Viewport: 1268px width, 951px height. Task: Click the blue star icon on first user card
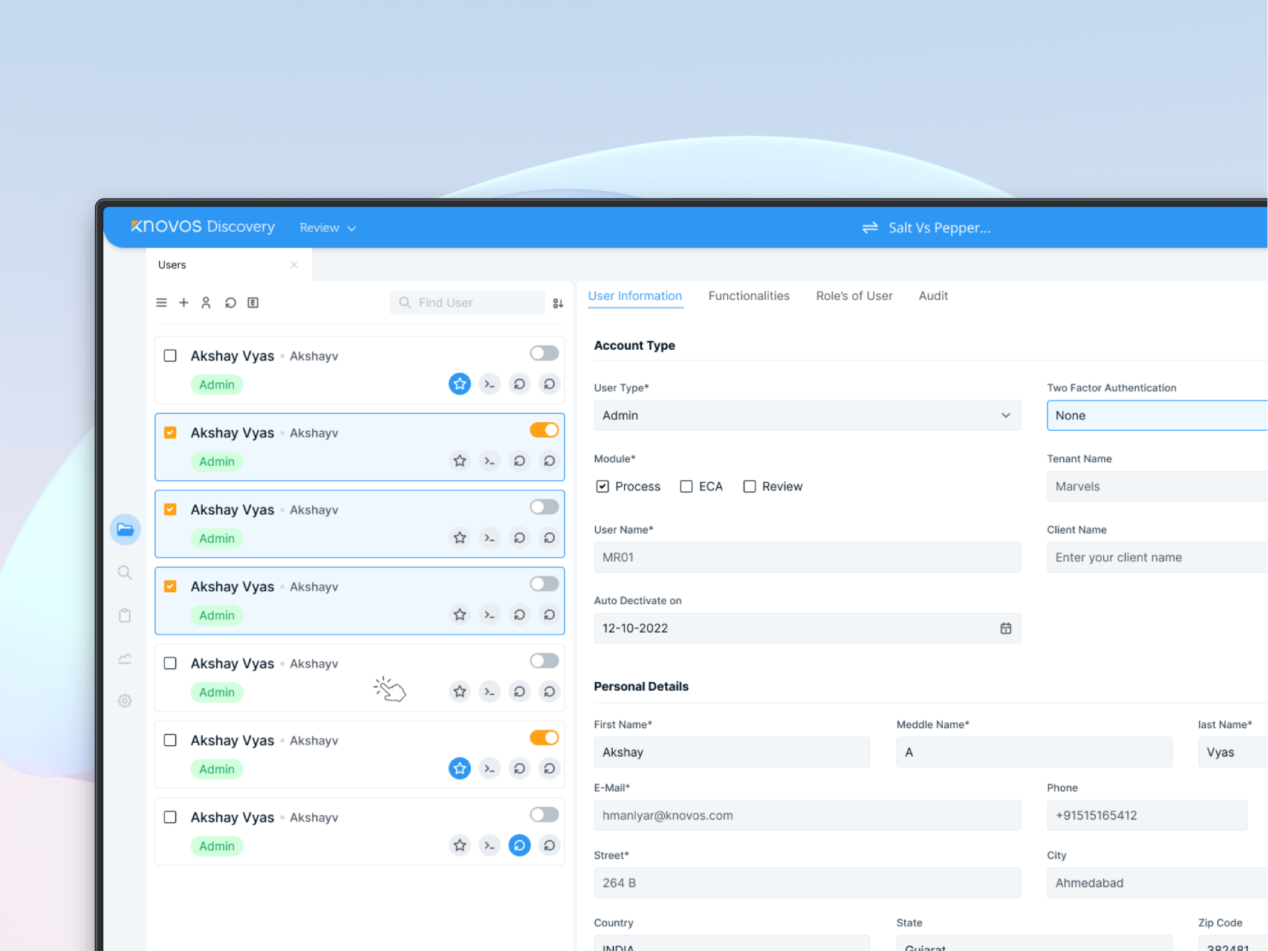coord(460,384)
